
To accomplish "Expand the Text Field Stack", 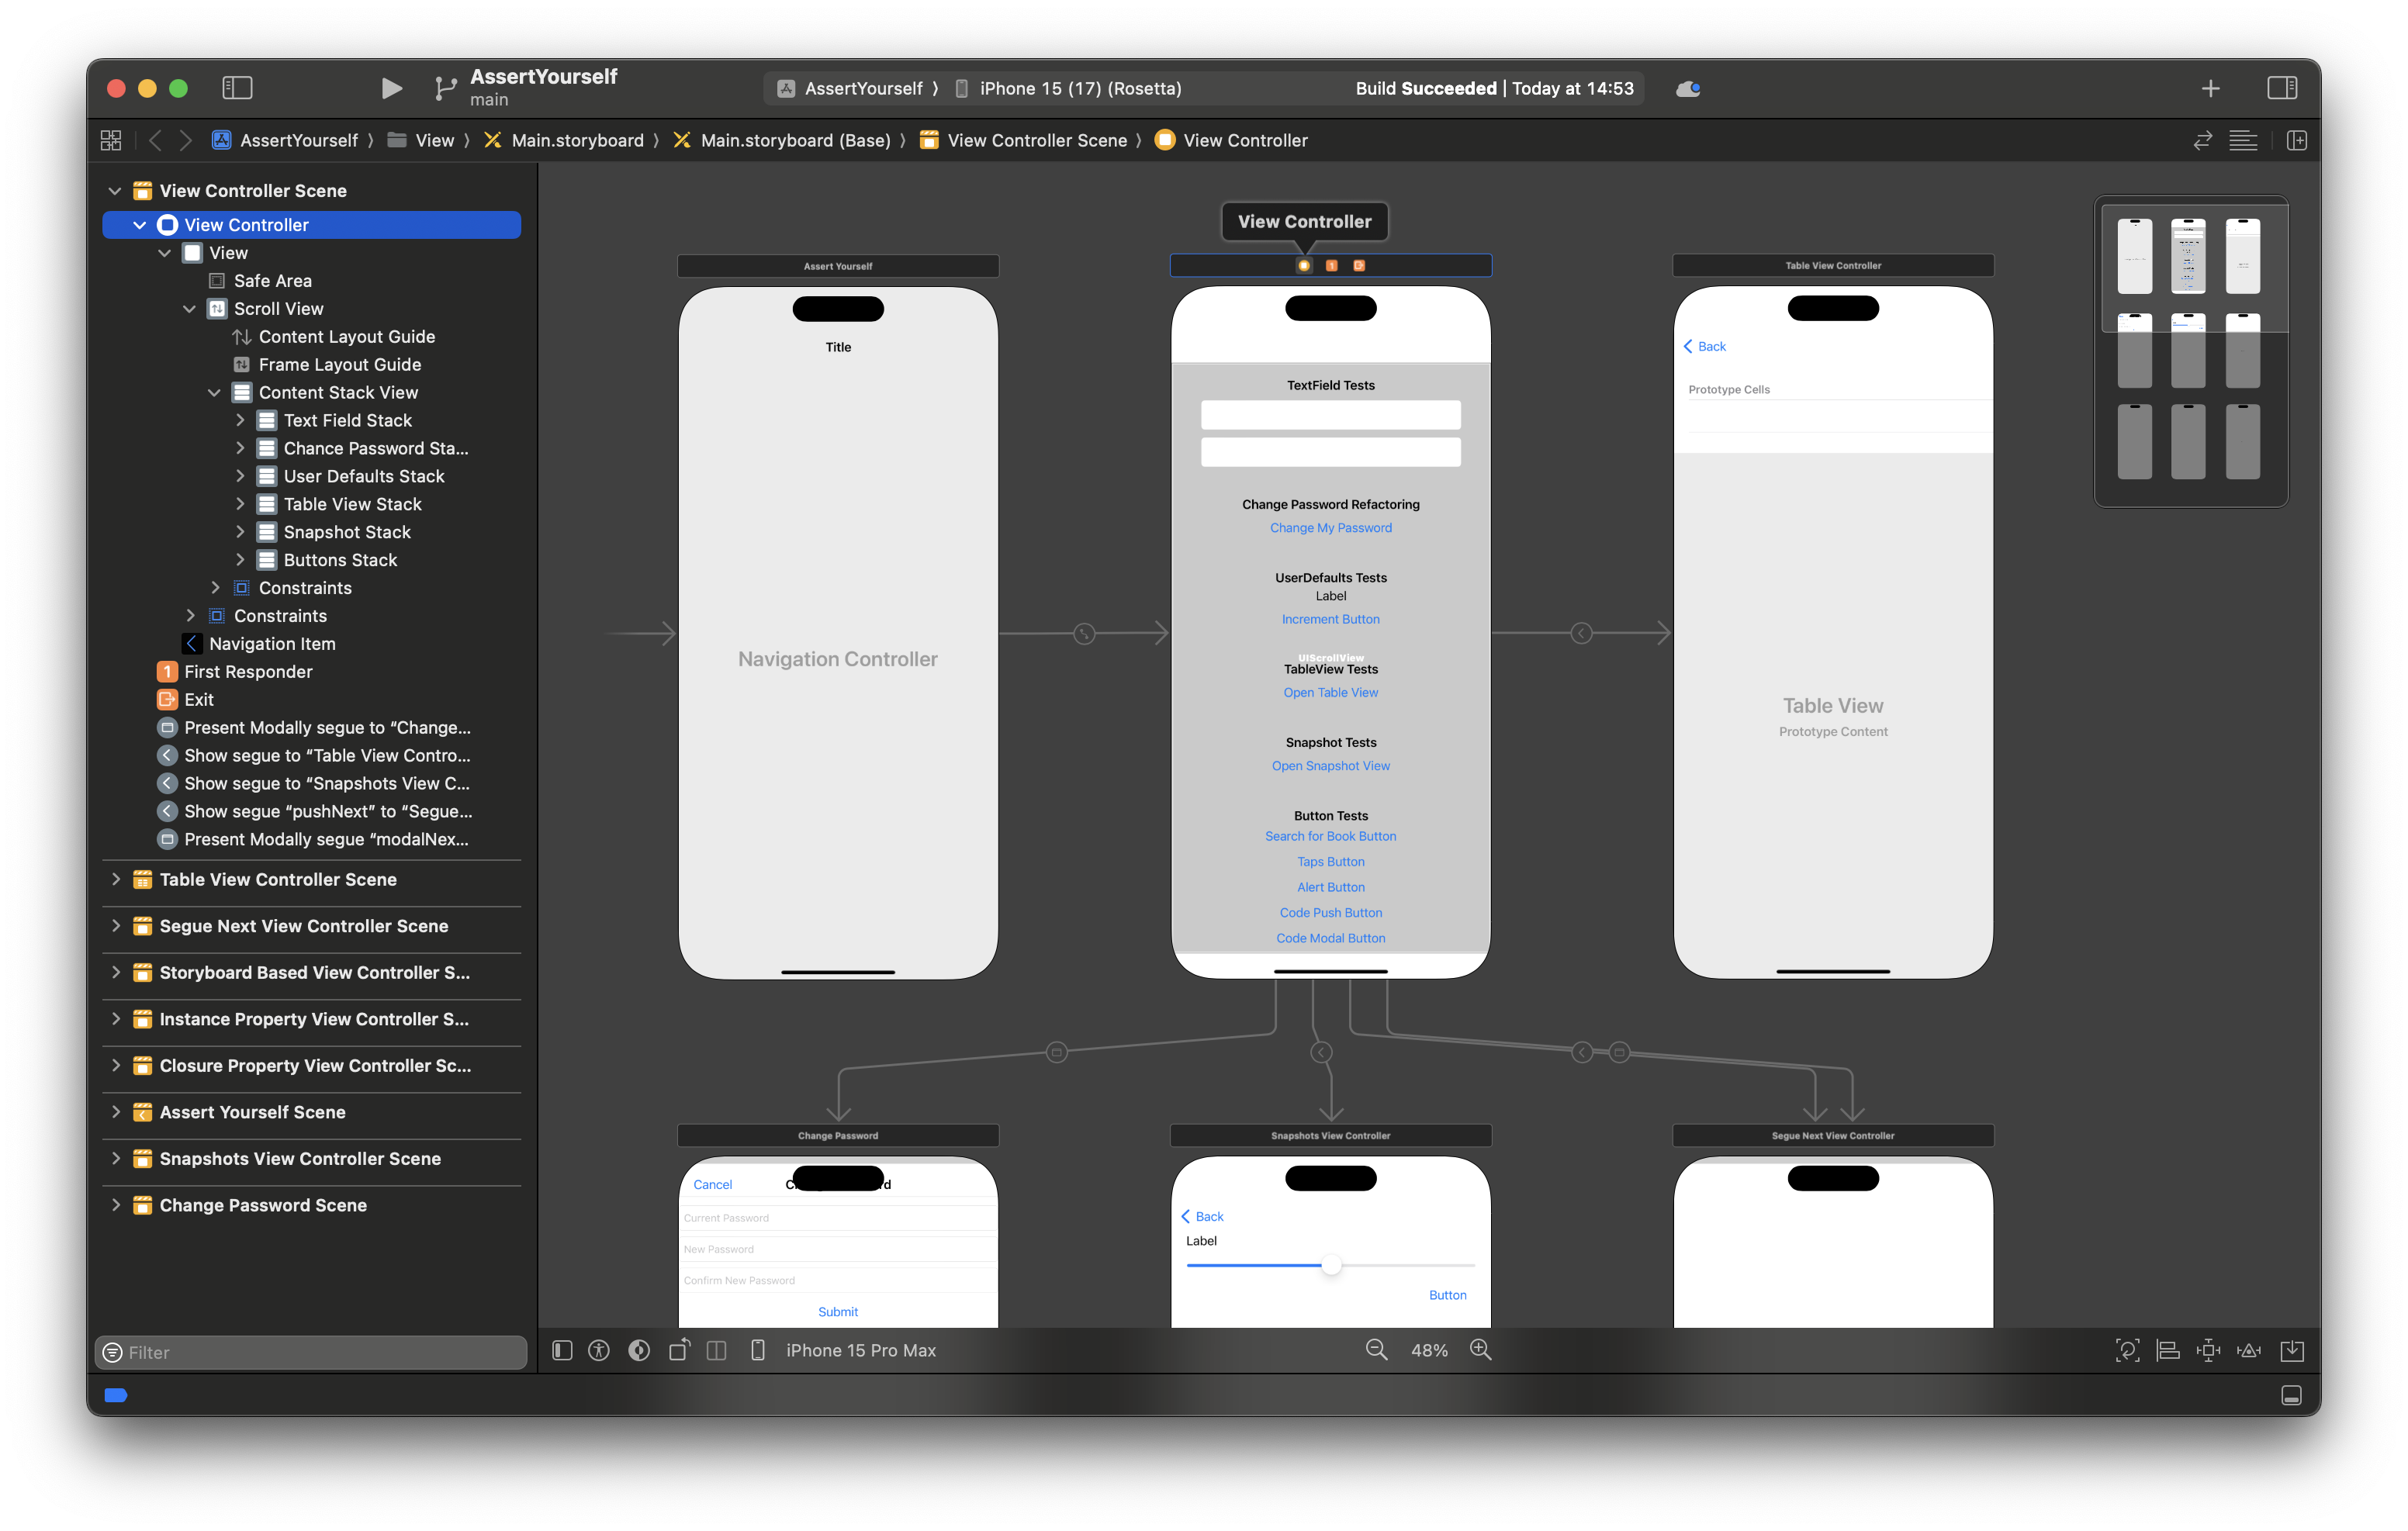I will [x=240, y=420].
